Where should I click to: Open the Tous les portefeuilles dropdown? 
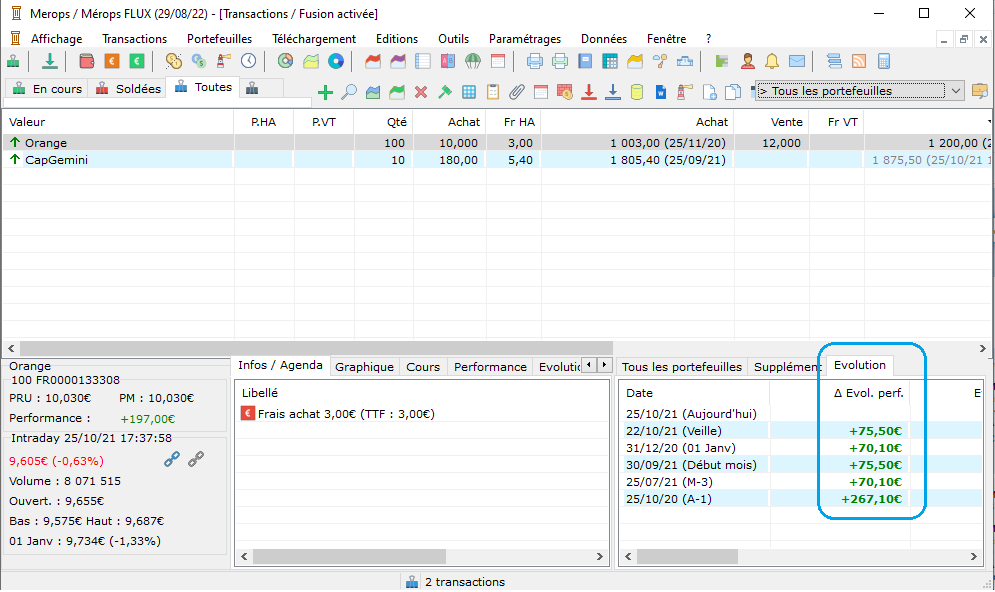click(x=860, y=91)
